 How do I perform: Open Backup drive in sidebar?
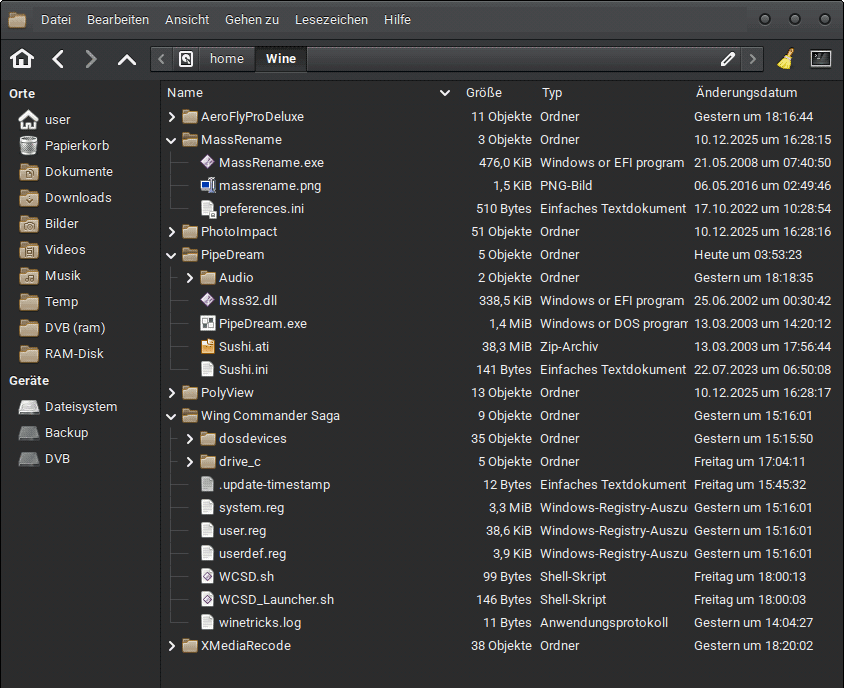(x=53, y=432)
